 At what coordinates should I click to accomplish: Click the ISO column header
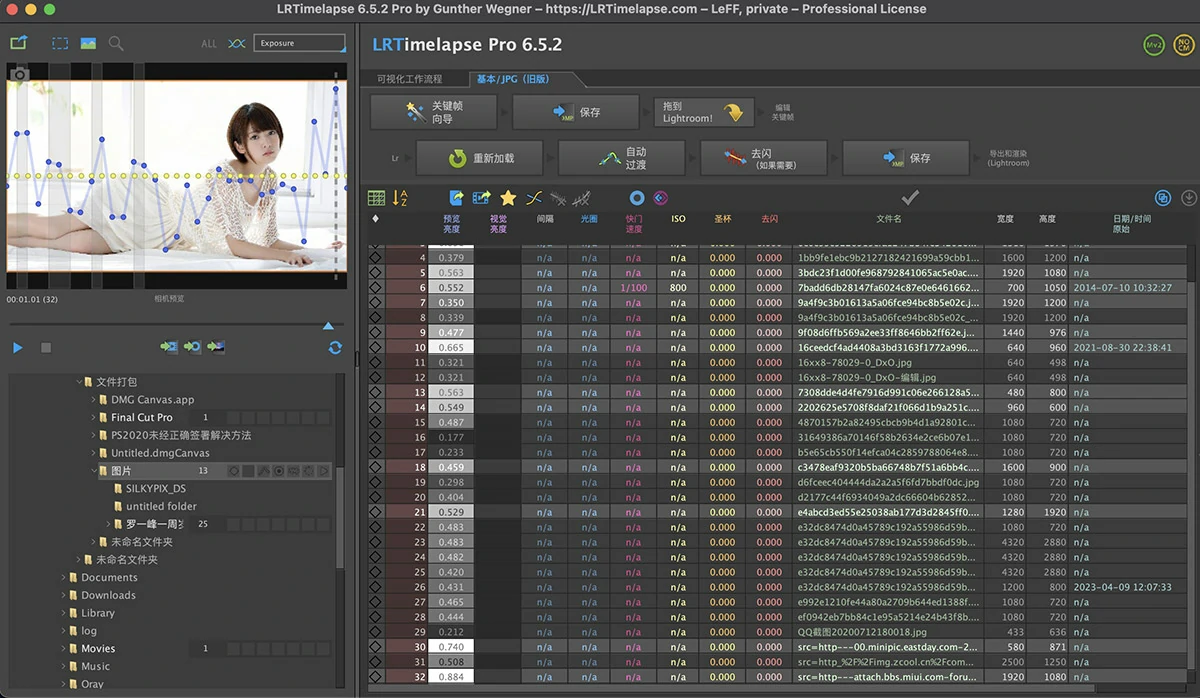[678, 218]
